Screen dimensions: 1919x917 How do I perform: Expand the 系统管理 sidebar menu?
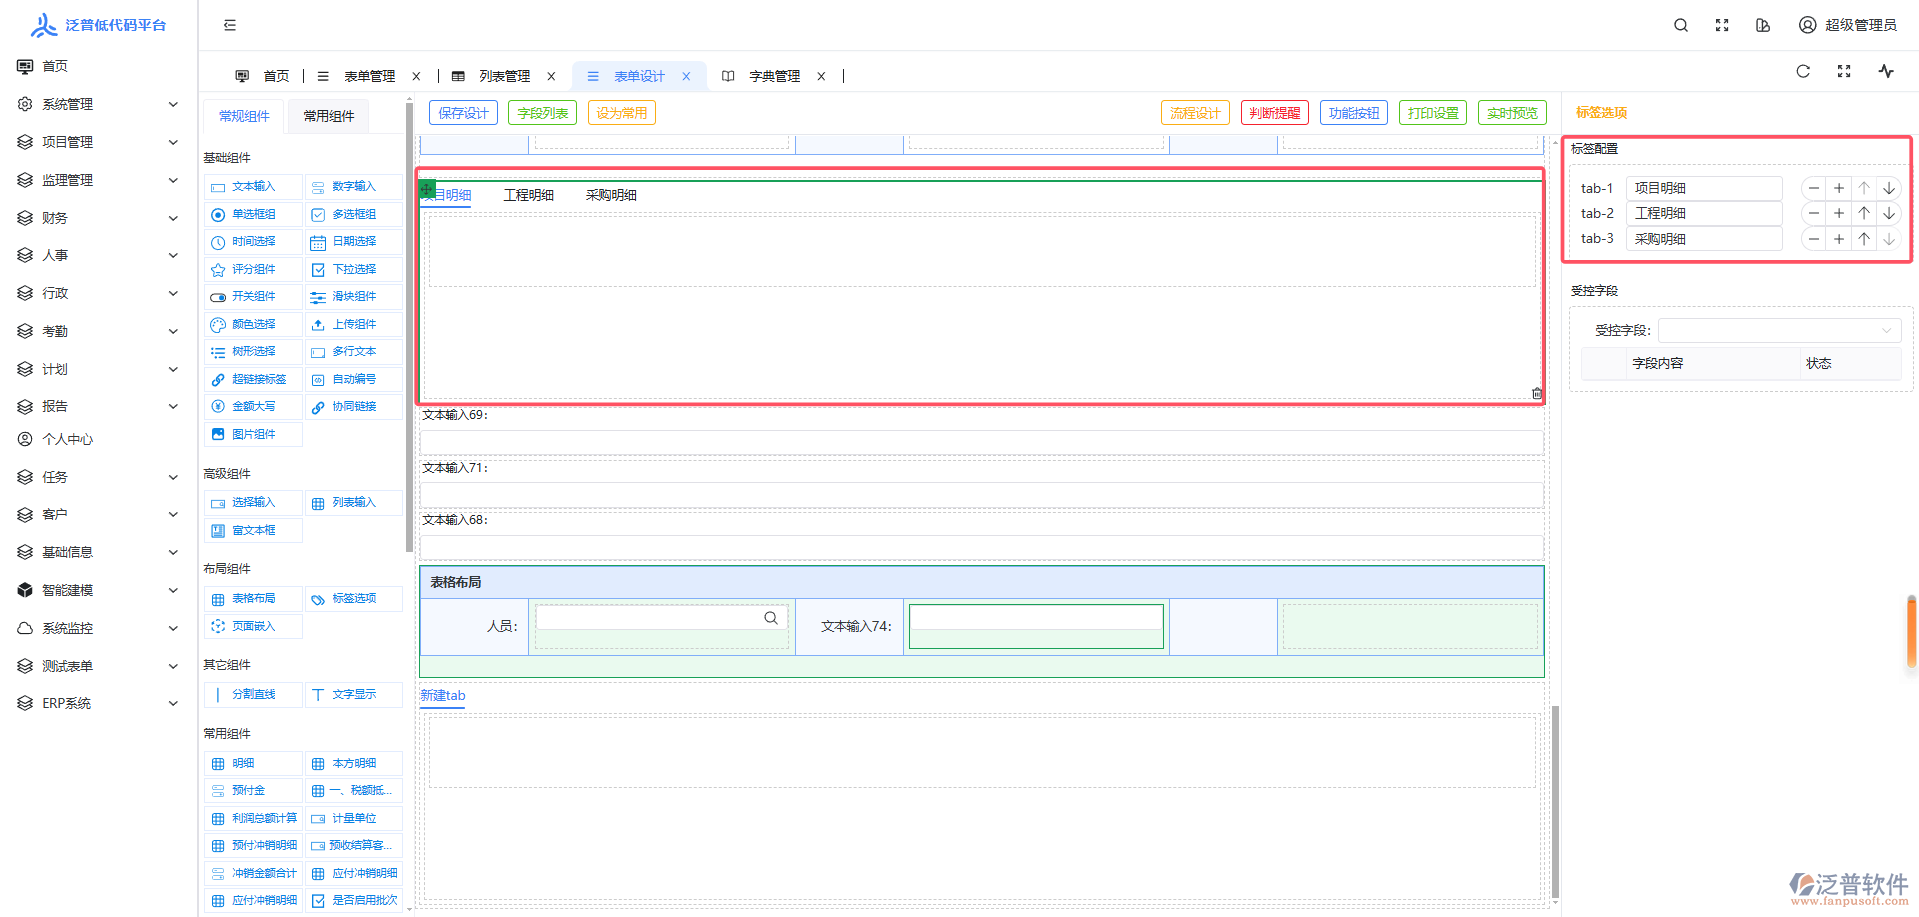pyautogui.click(x=98, y=104)
